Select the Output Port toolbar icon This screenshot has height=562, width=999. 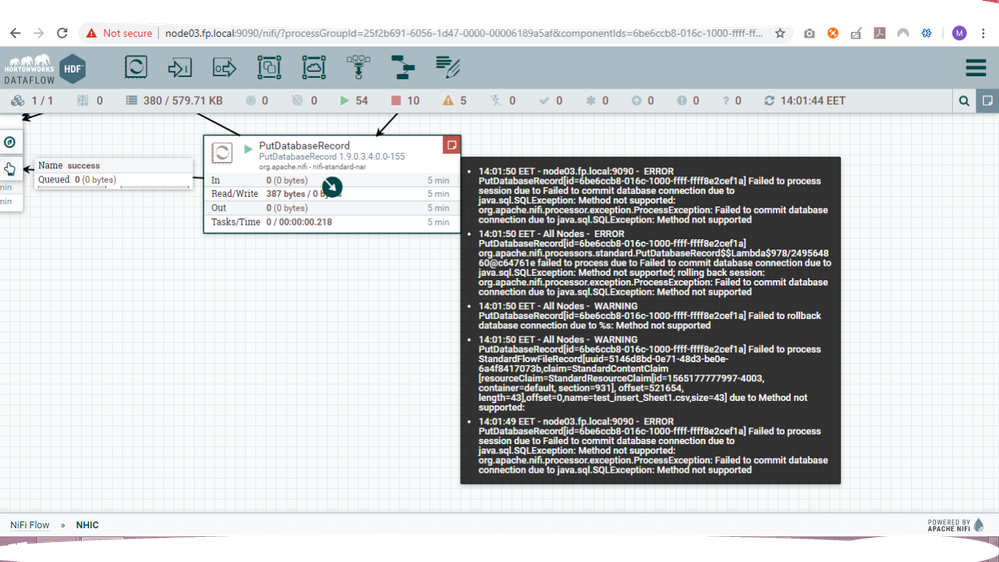click(x=224, y=67)
